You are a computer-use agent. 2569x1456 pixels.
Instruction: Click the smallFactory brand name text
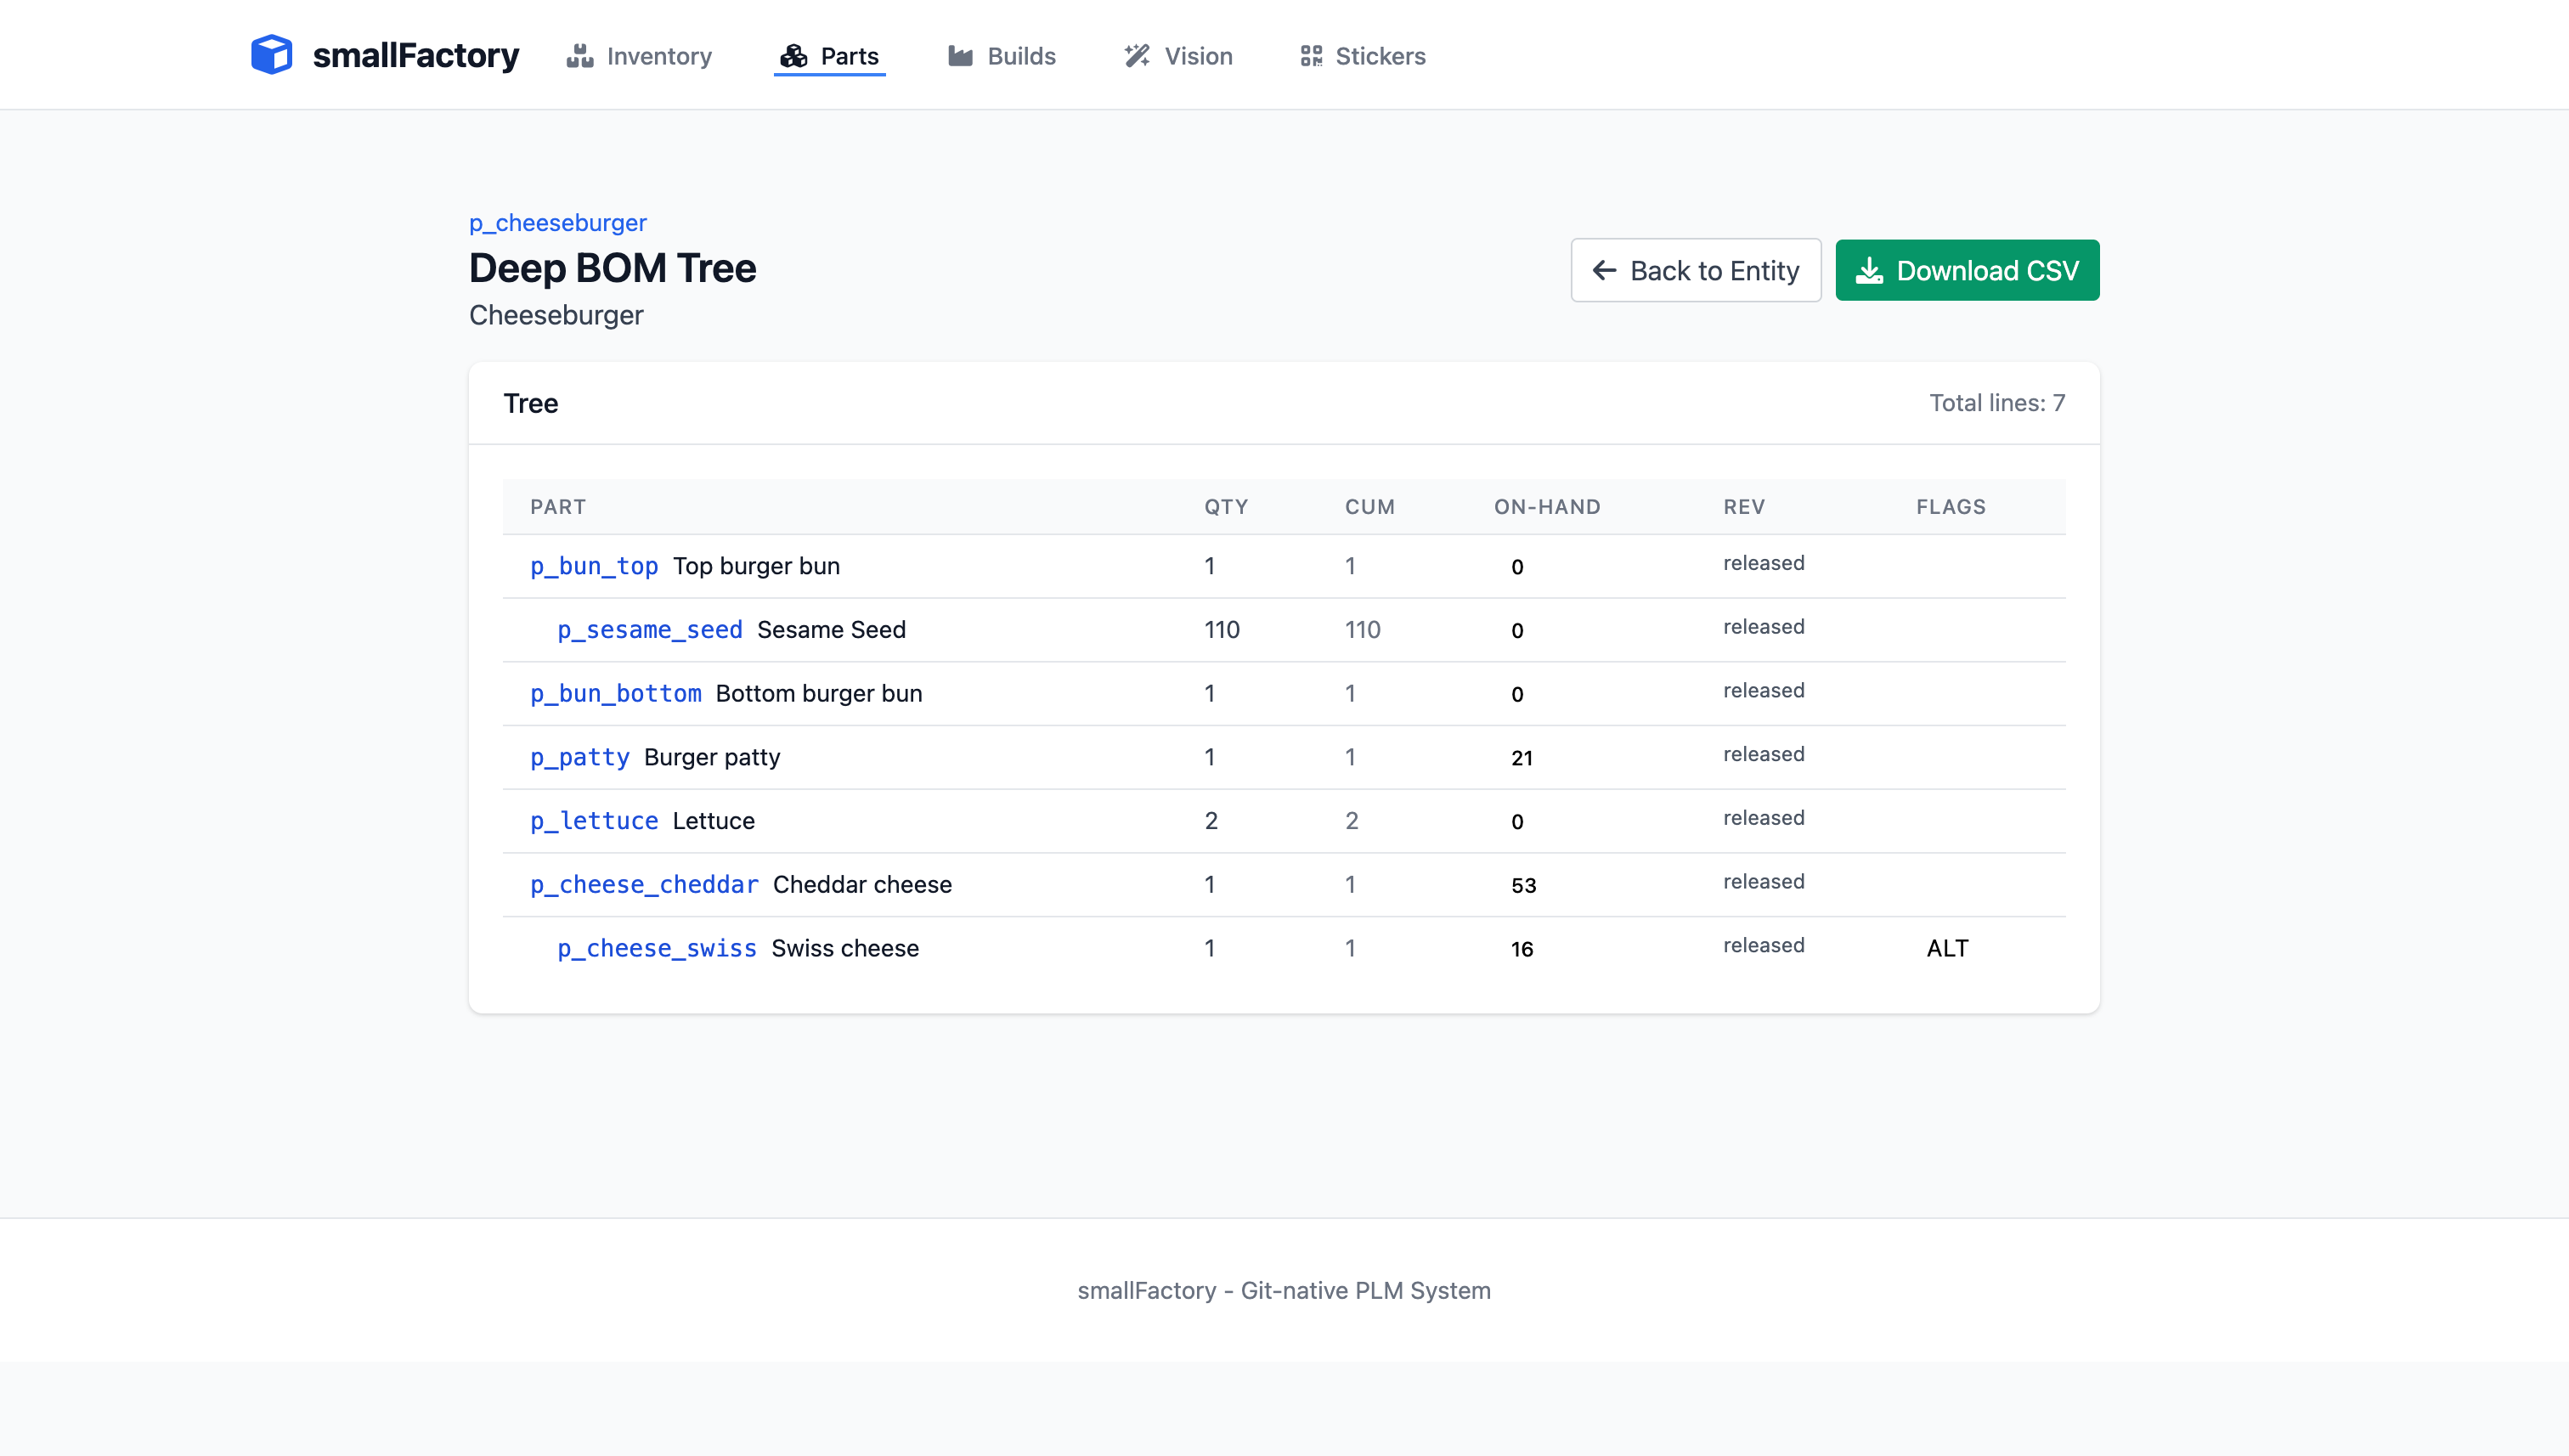tap(415, 55)
